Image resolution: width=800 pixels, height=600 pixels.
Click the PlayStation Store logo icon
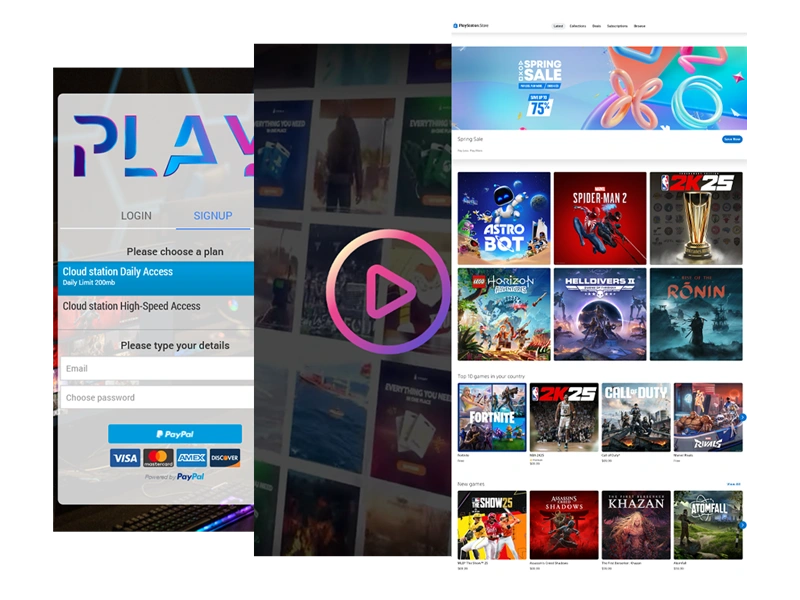click(x=455, y=26)
